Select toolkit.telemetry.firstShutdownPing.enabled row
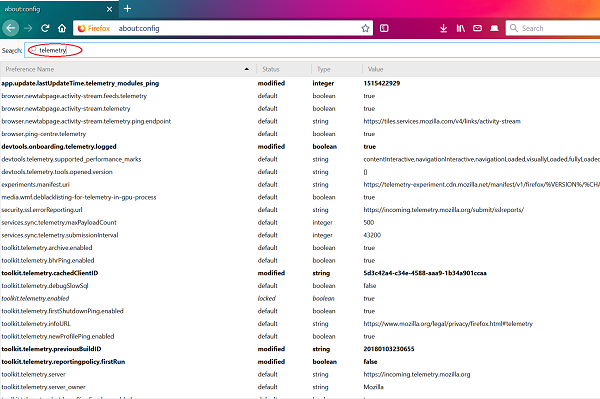The image size is (600, 399). [300, 311]
